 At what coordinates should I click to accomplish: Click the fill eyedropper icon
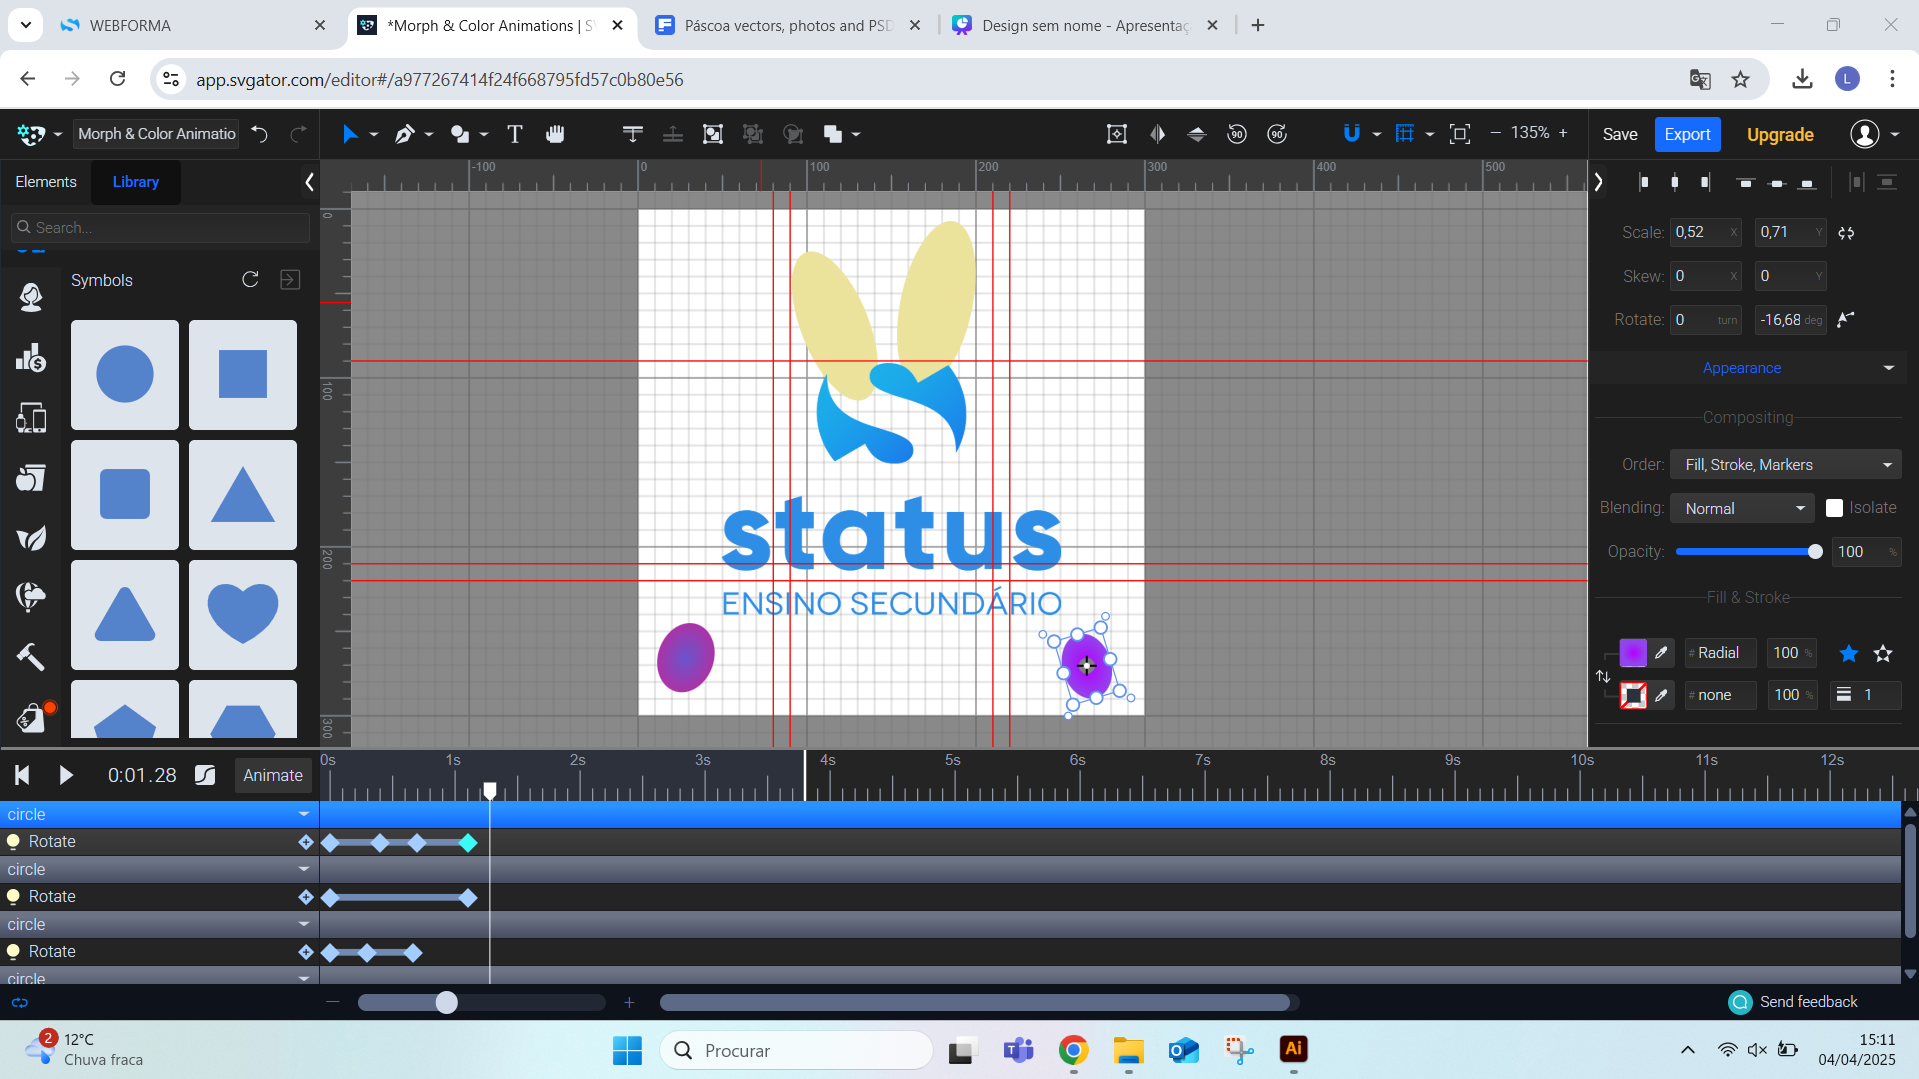point(1661,653)
